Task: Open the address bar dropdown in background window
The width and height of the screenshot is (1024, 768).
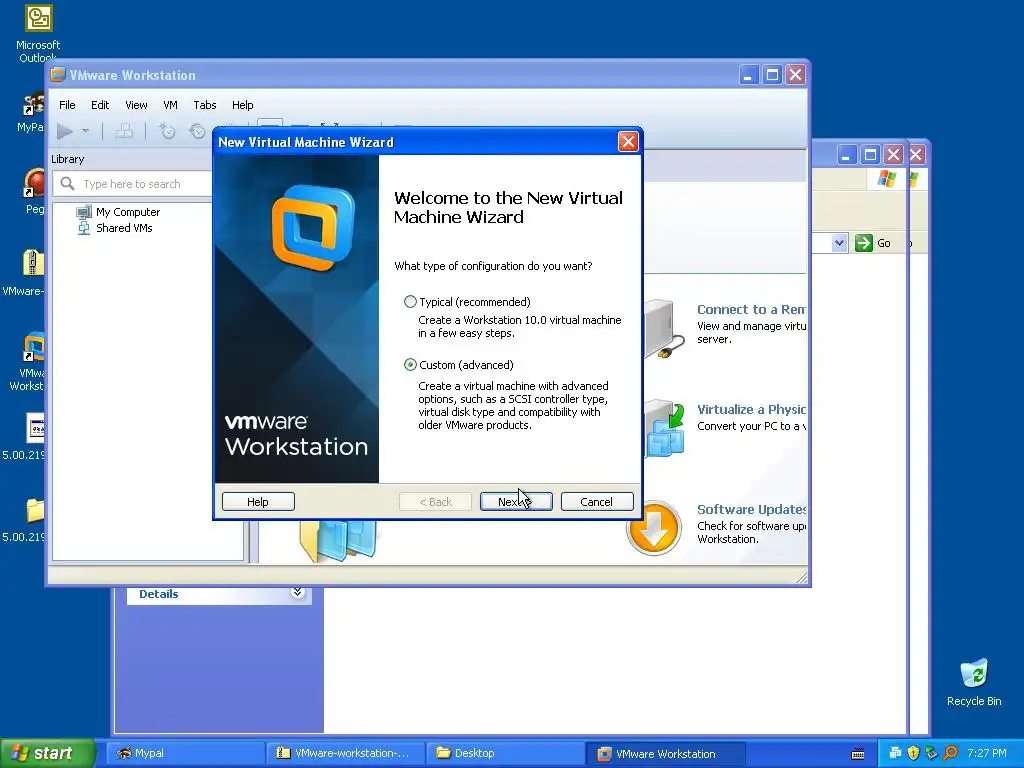Action: coord(839,243)
